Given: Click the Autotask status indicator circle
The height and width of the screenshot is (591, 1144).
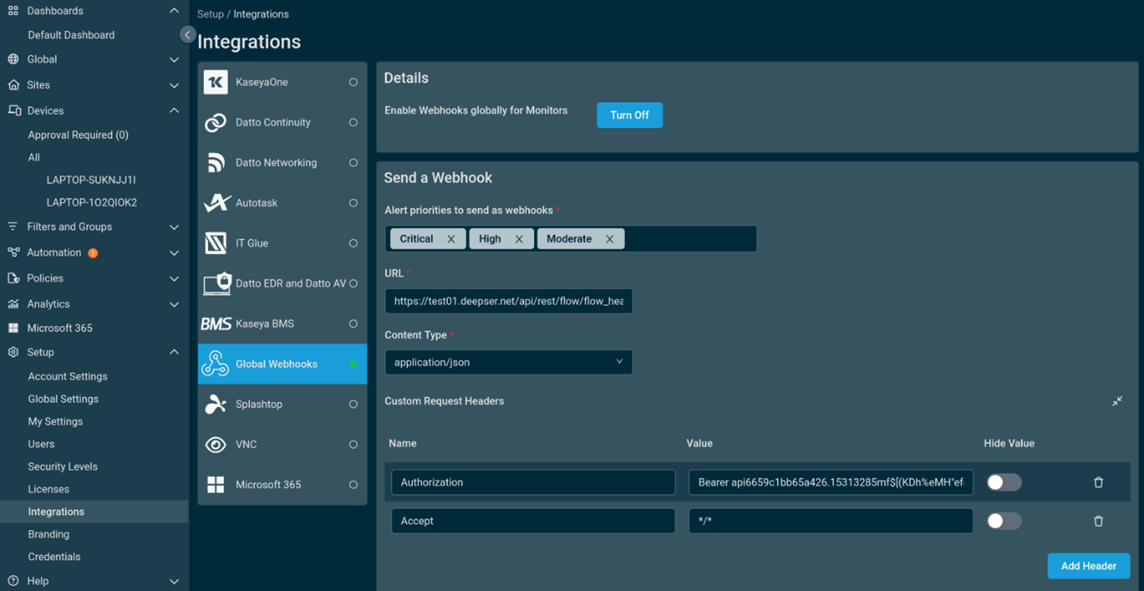Looking at the screenshot, I should coord(353,203).
